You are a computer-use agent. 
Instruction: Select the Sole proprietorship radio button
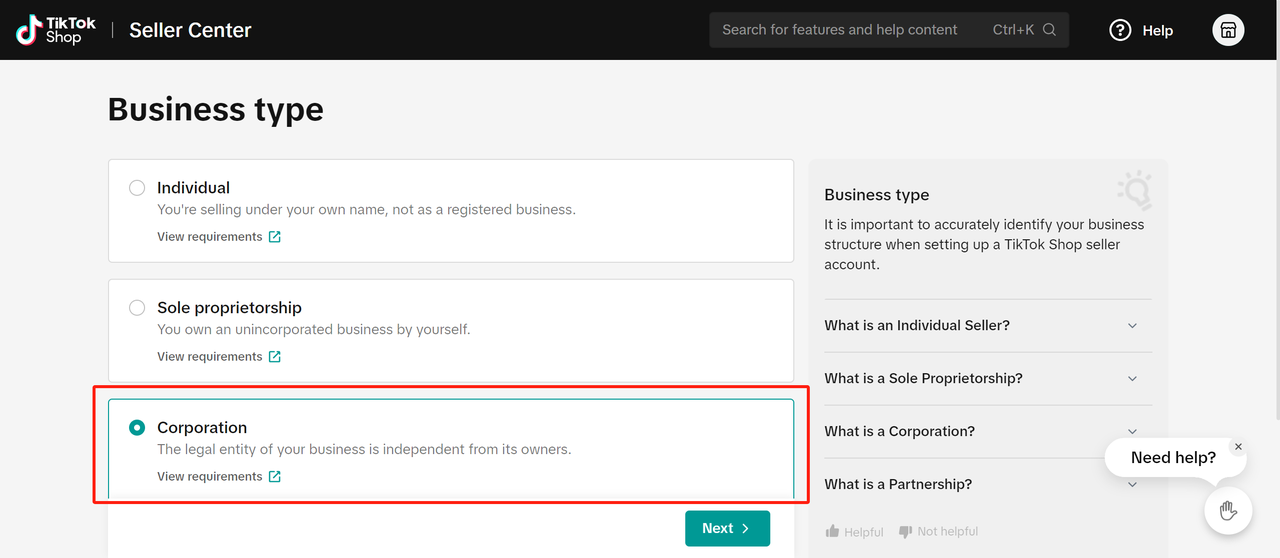(137, 308)
